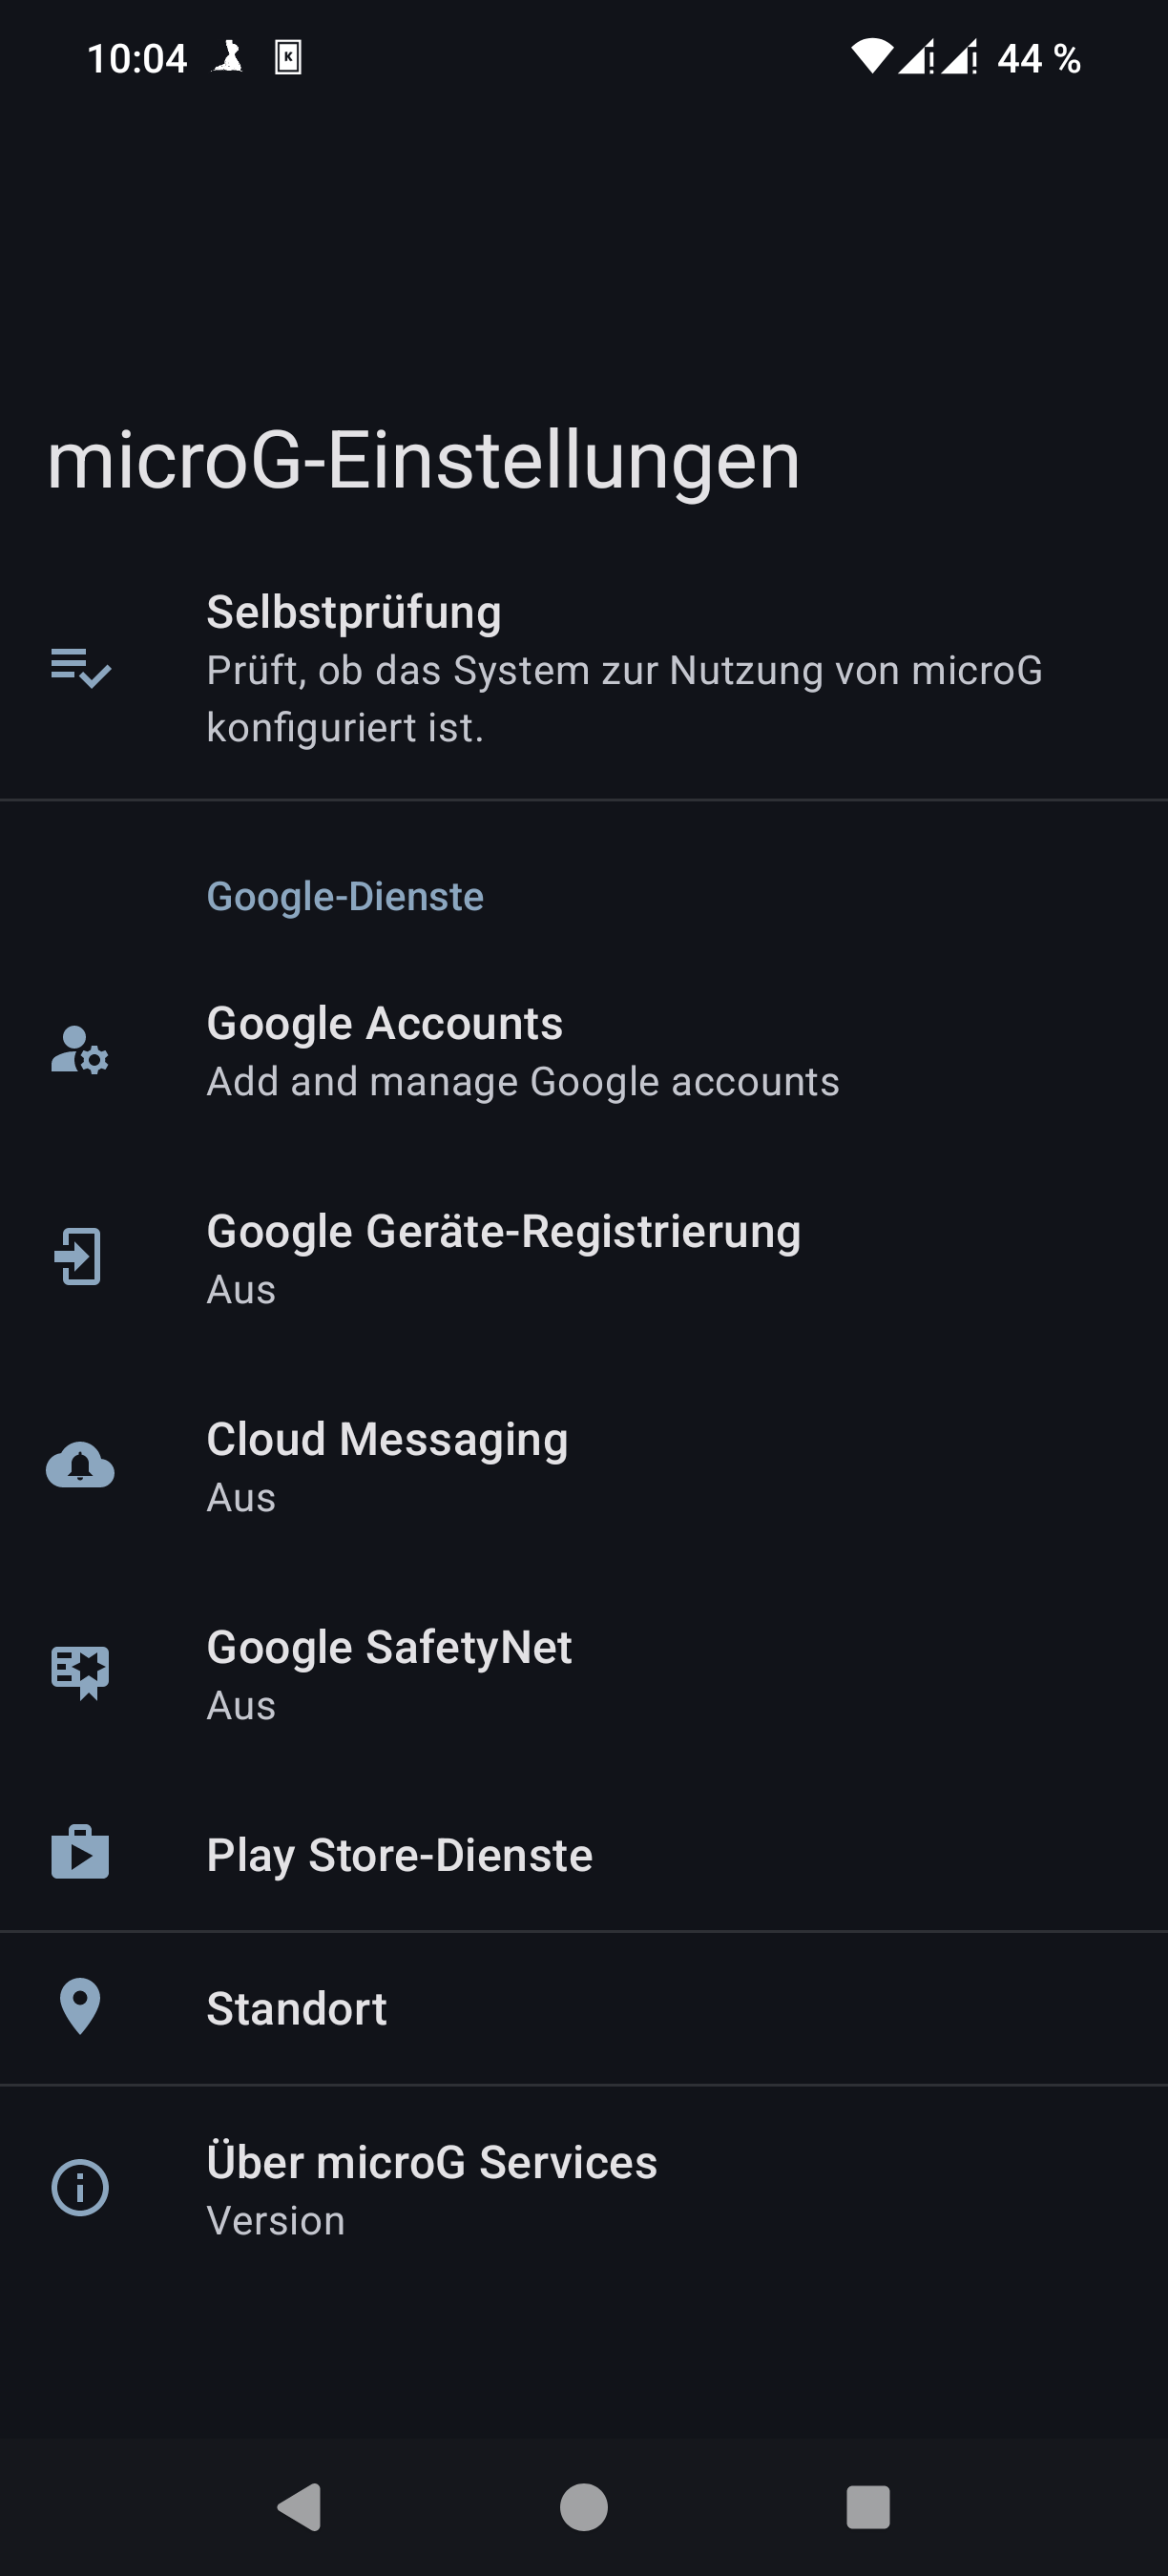Open Play Store-Dienste entry
Image resolution: width=1168 pixels, height=2576 pixels.
[399, 1855]
